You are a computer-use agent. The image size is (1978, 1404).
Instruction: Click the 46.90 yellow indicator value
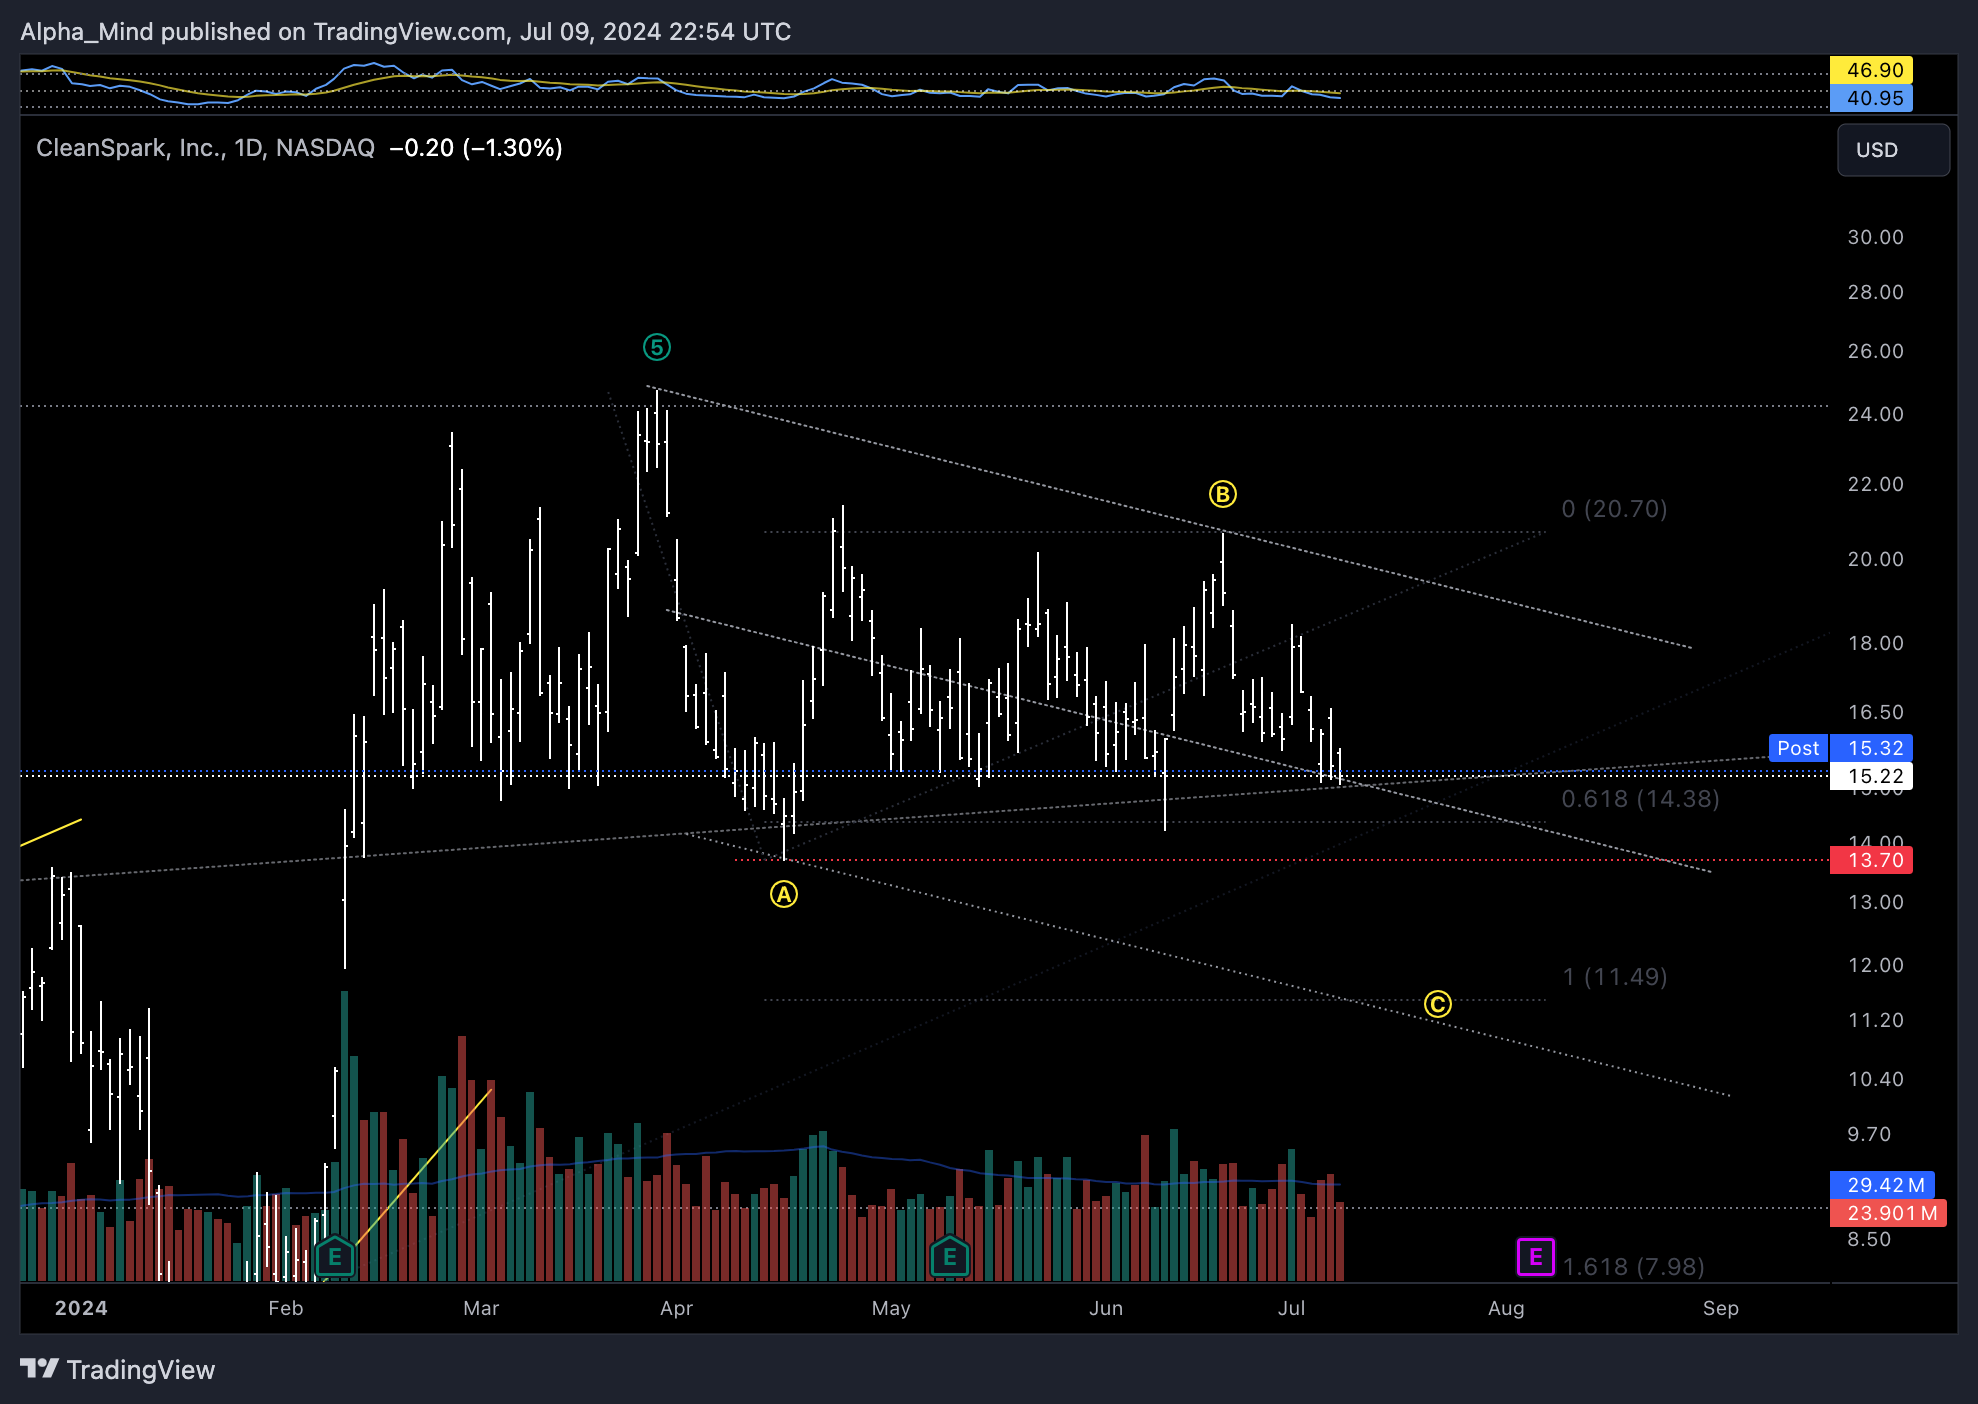1871,70
